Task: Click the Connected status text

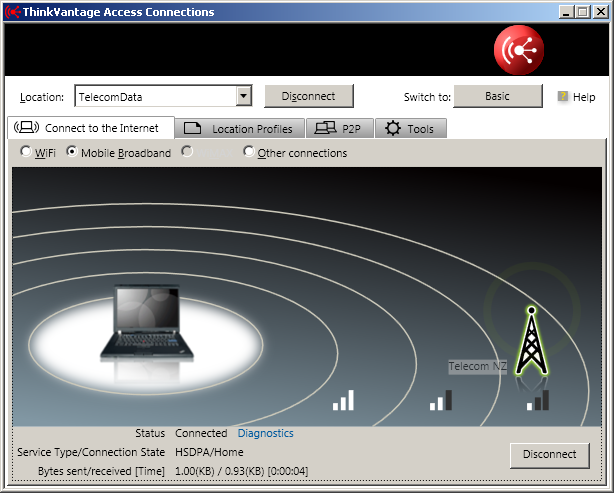Action: point(201,433)
